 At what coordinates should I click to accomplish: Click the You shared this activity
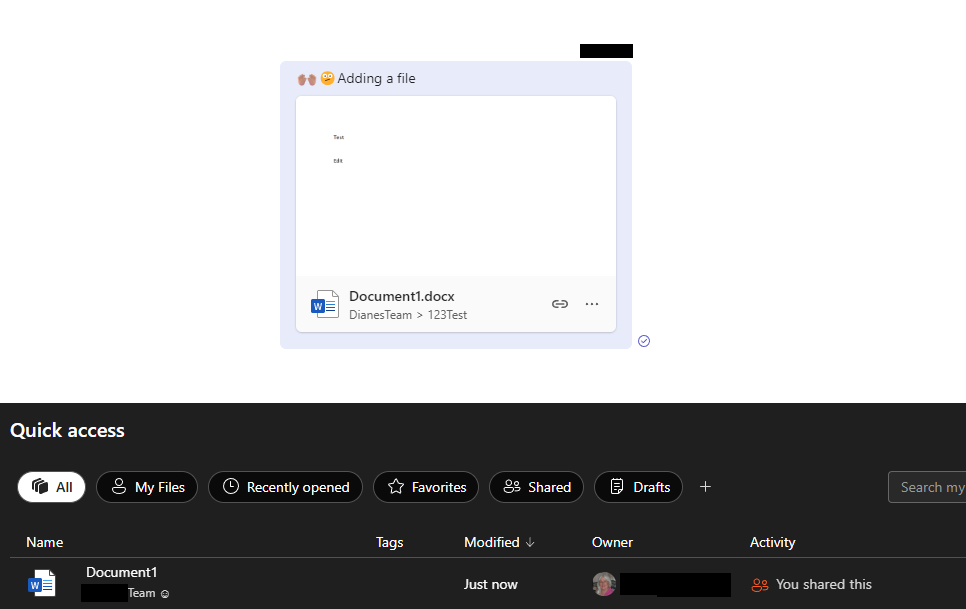coord(823,584)
